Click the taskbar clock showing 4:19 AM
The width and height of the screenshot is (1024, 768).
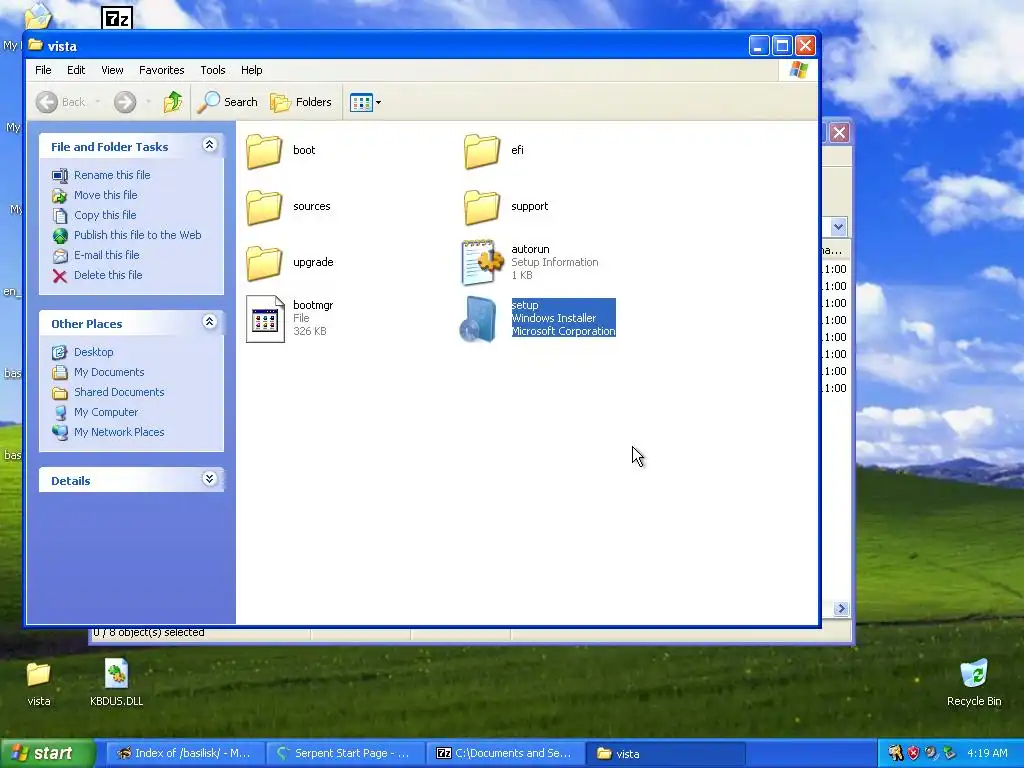click(x=987, y=753)
